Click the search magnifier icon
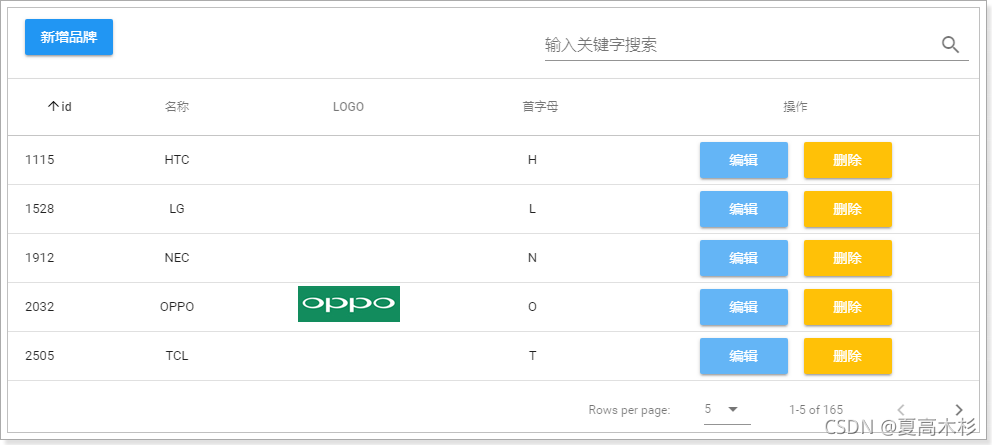This screenshot has height=445, width=992. [x=950, y=44]
